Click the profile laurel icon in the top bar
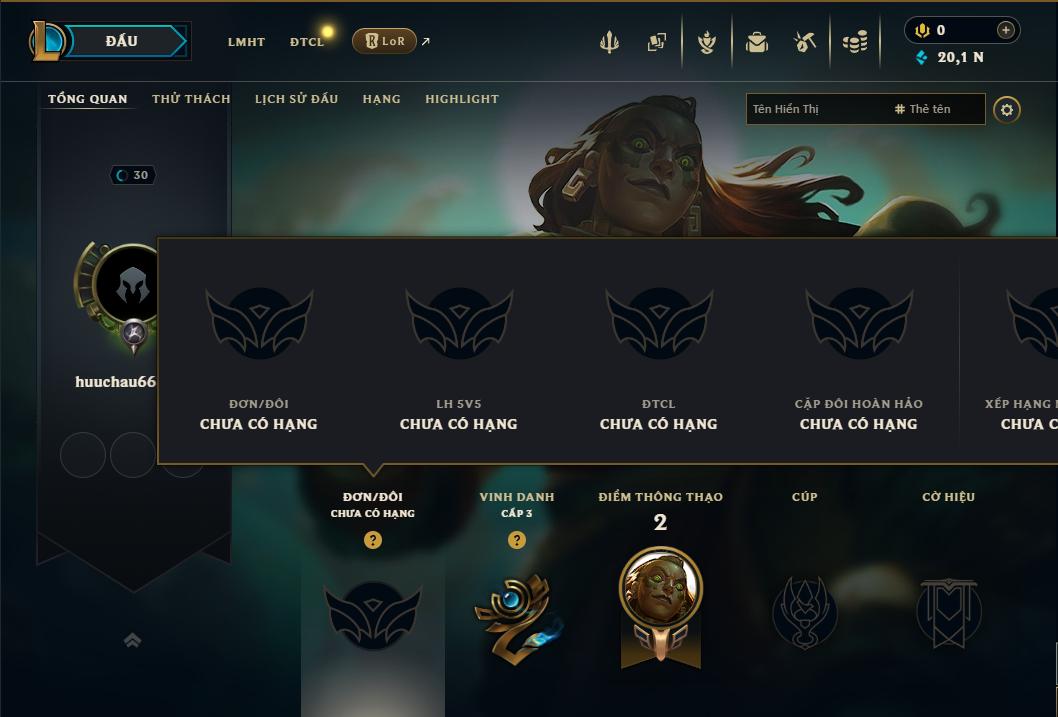 (706, 42)
